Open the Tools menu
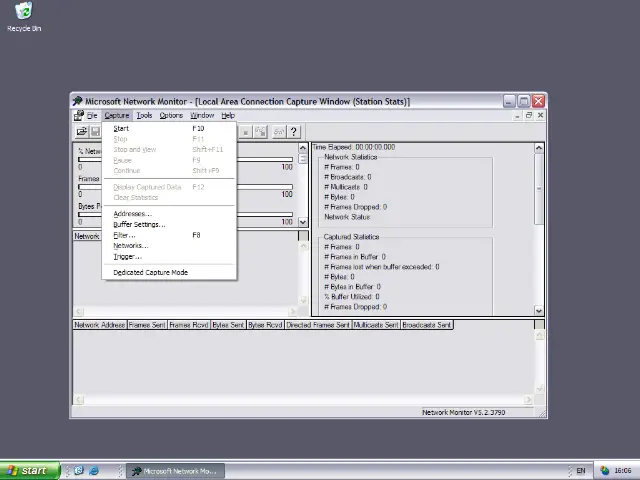 144,116
